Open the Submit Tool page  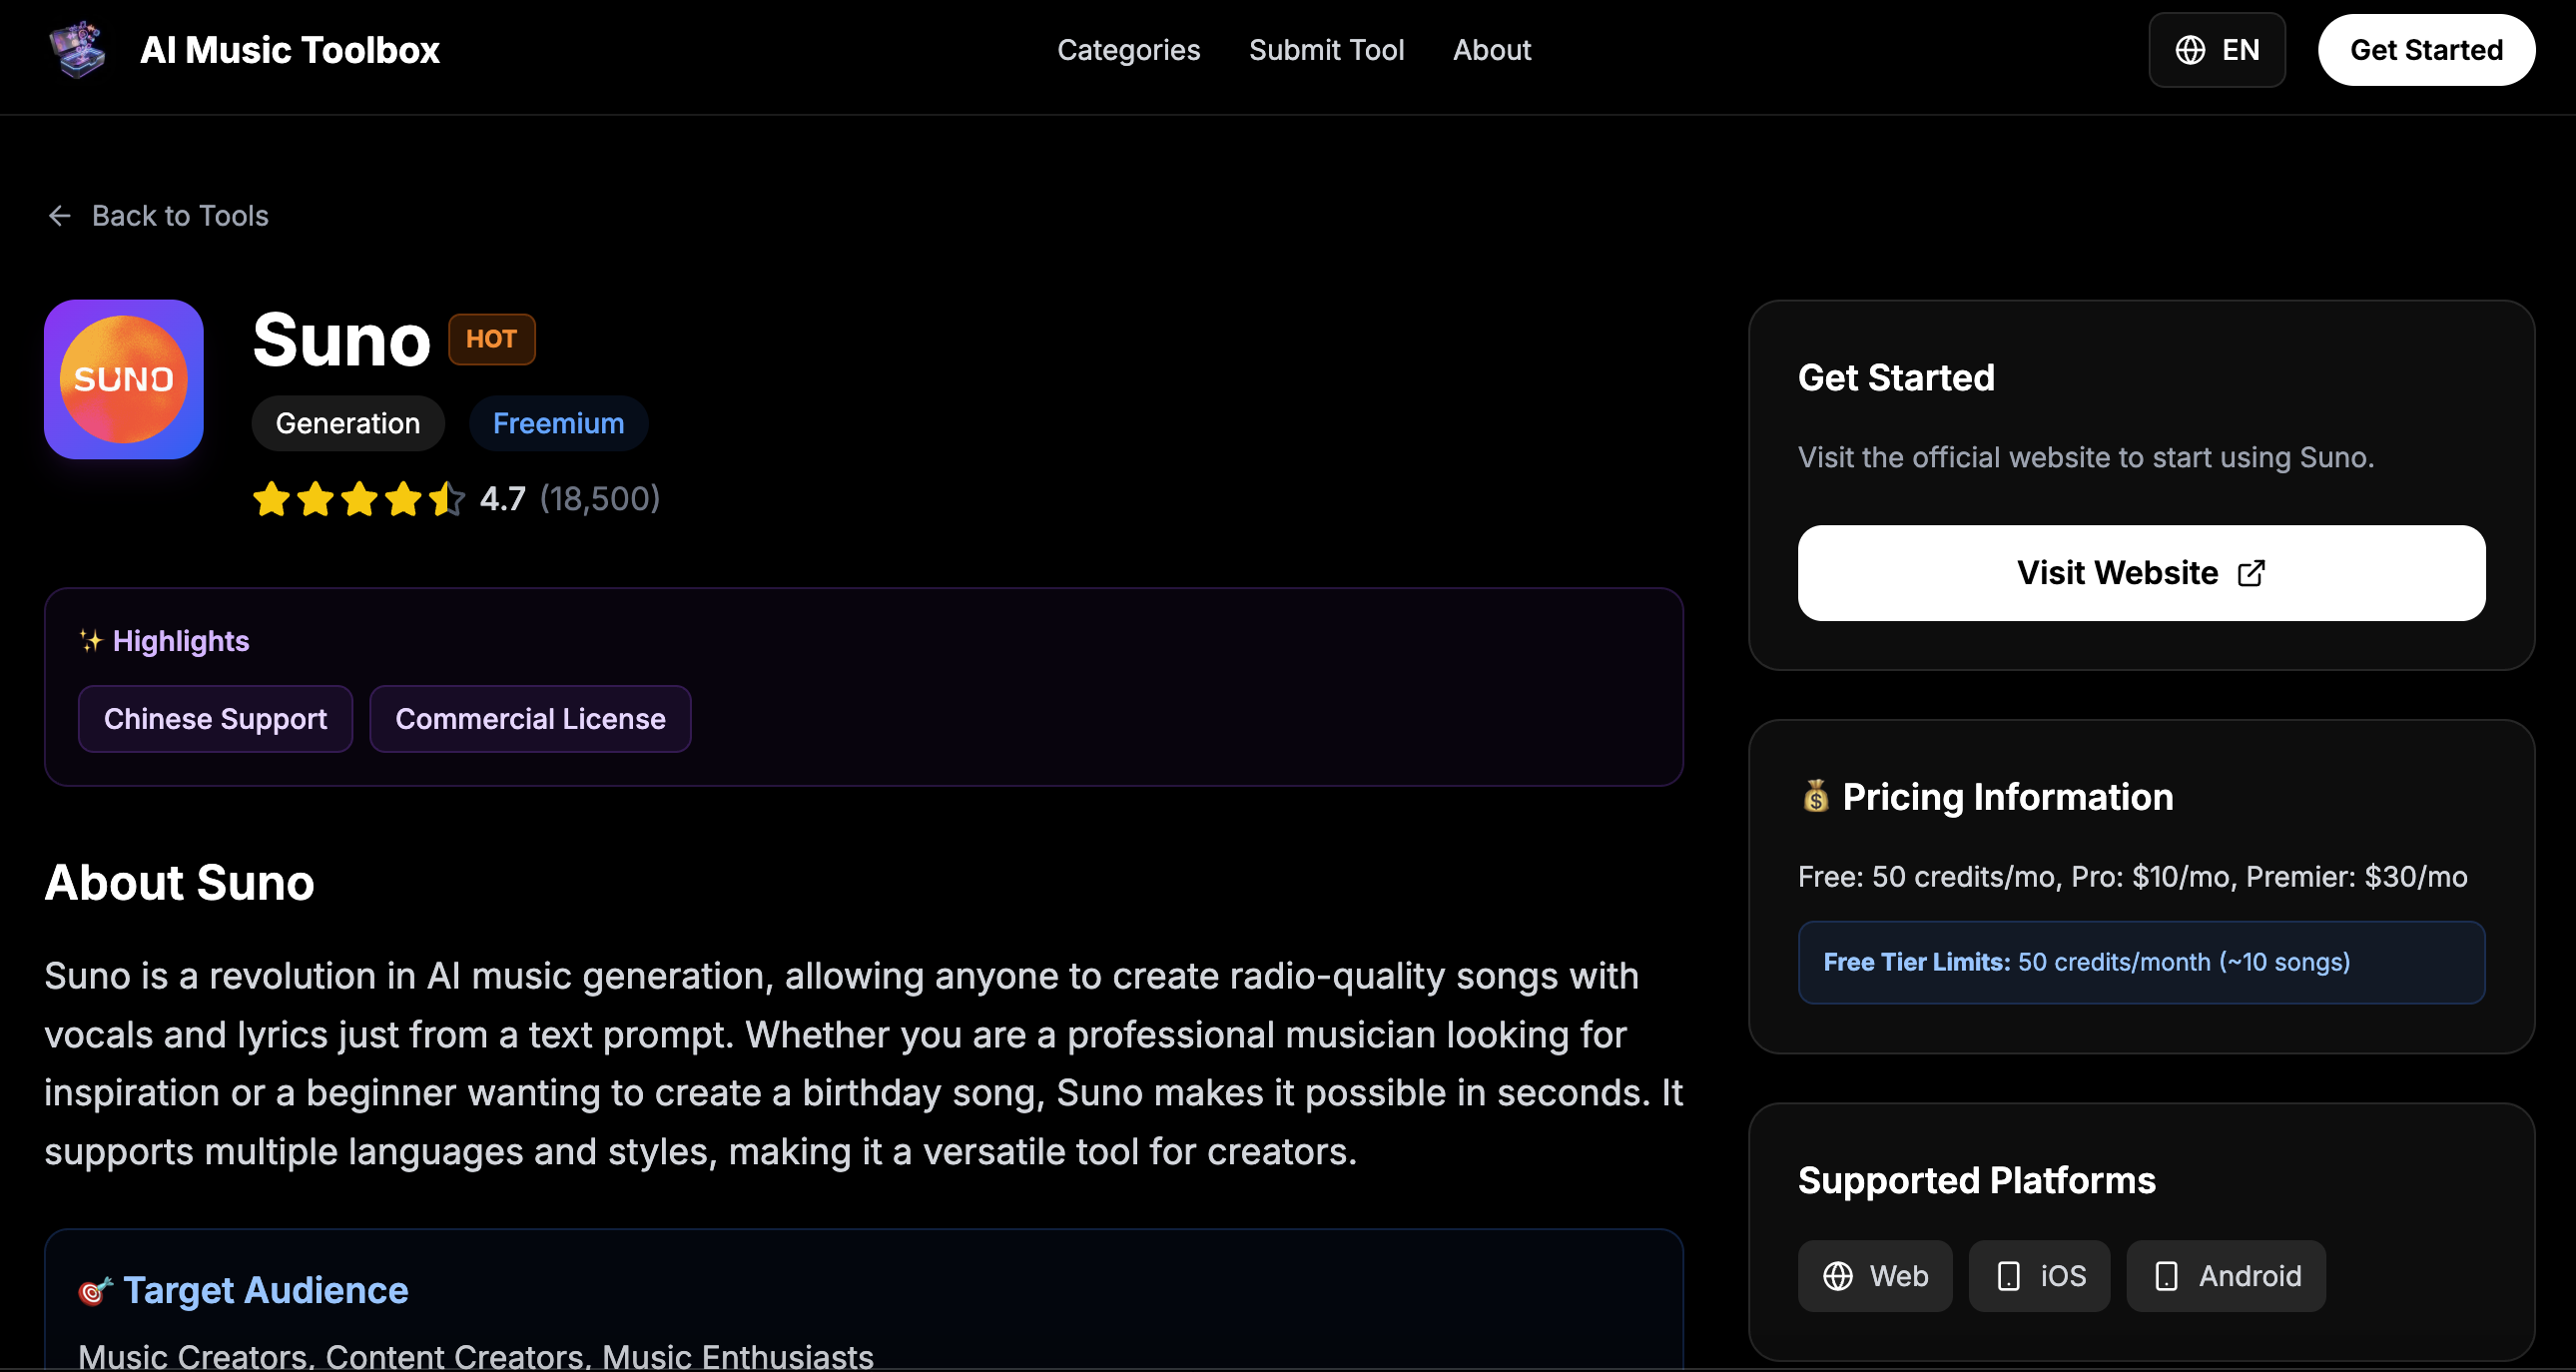(1327, 49)
